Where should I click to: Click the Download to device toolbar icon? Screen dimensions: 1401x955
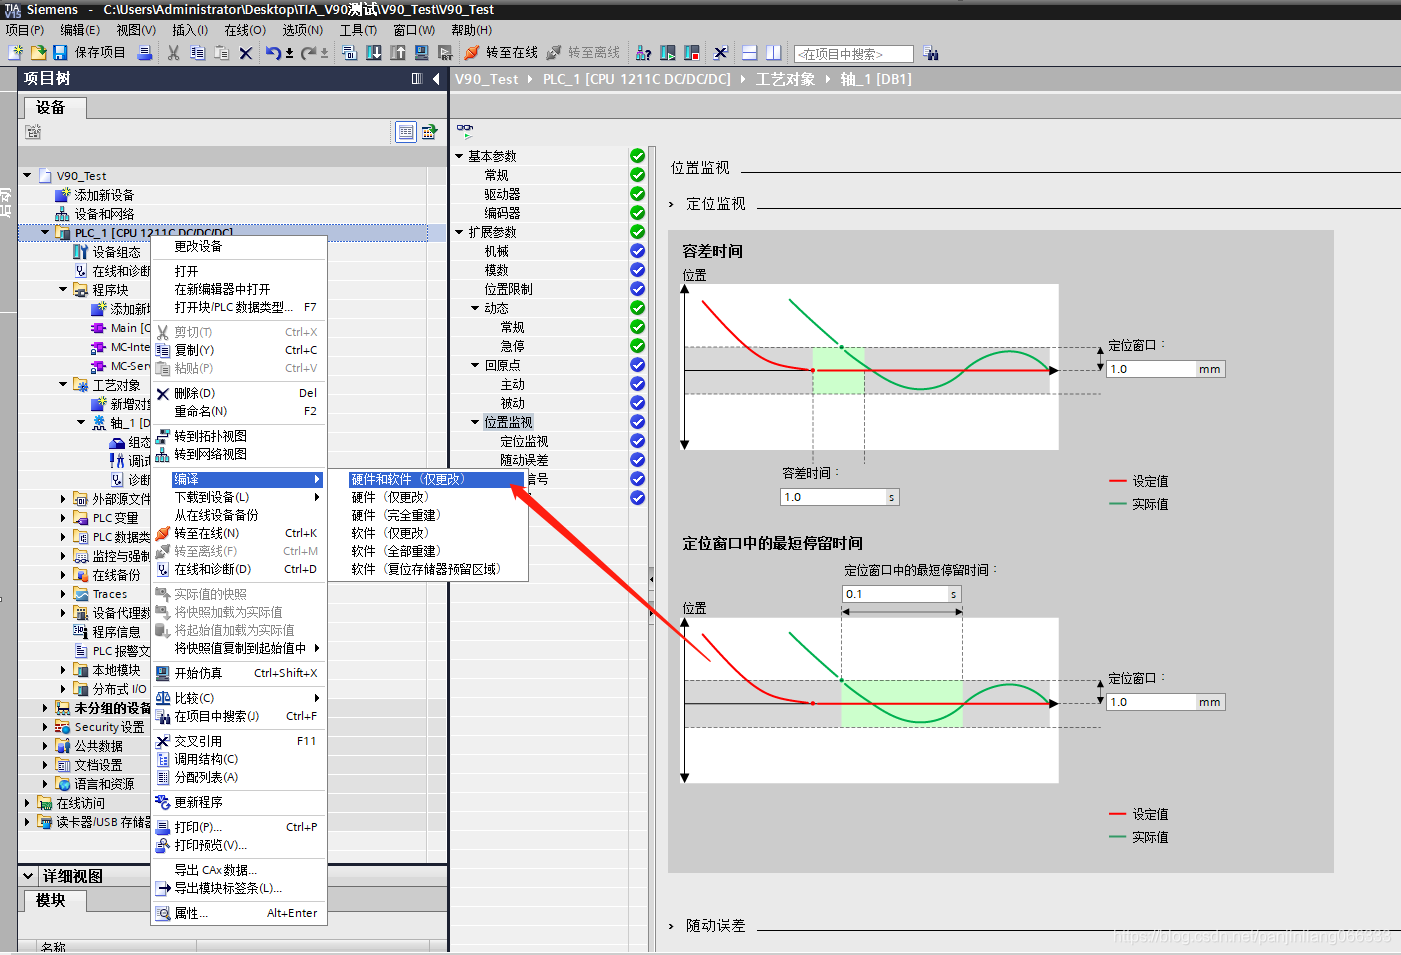374,53
